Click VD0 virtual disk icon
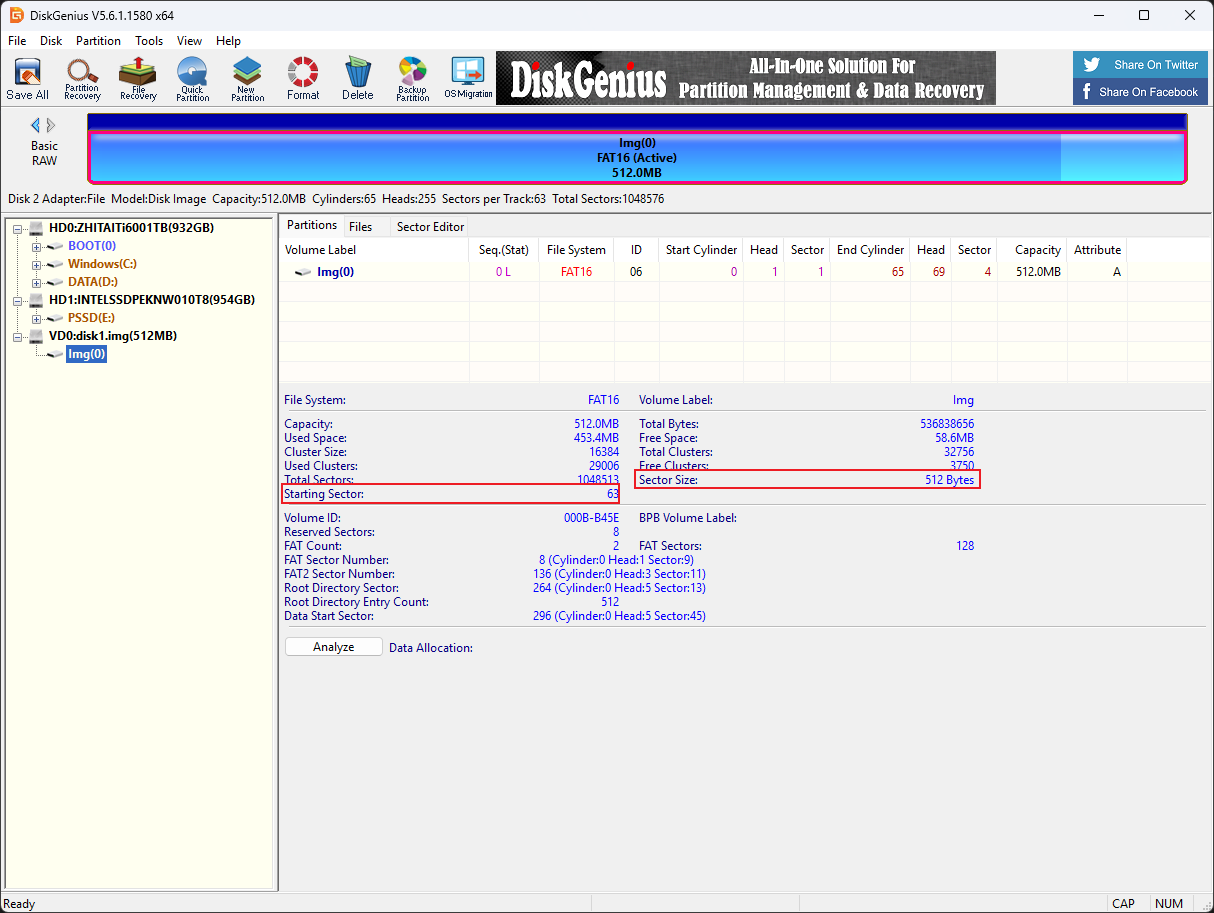 coord(36,336)
